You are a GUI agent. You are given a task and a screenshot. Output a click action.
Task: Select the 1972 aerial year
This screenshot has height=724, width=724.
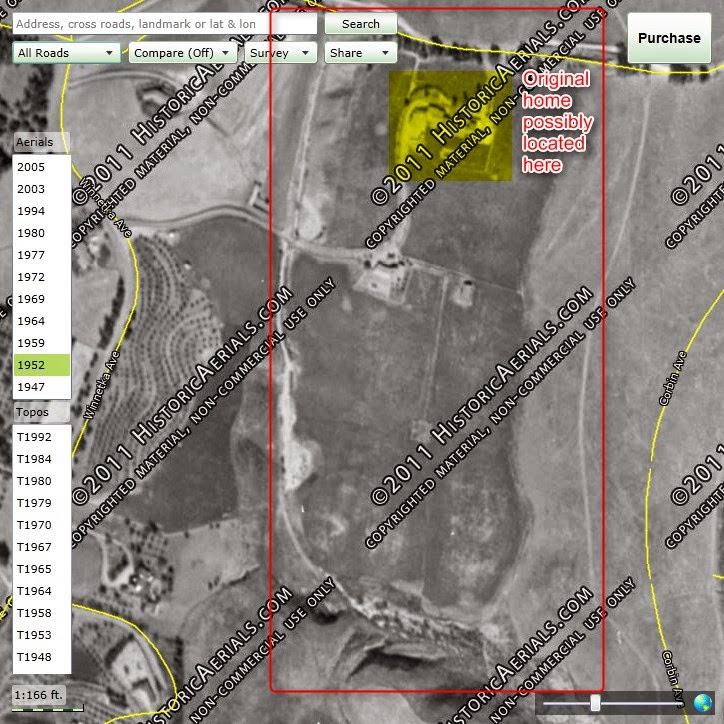point(42,277)
